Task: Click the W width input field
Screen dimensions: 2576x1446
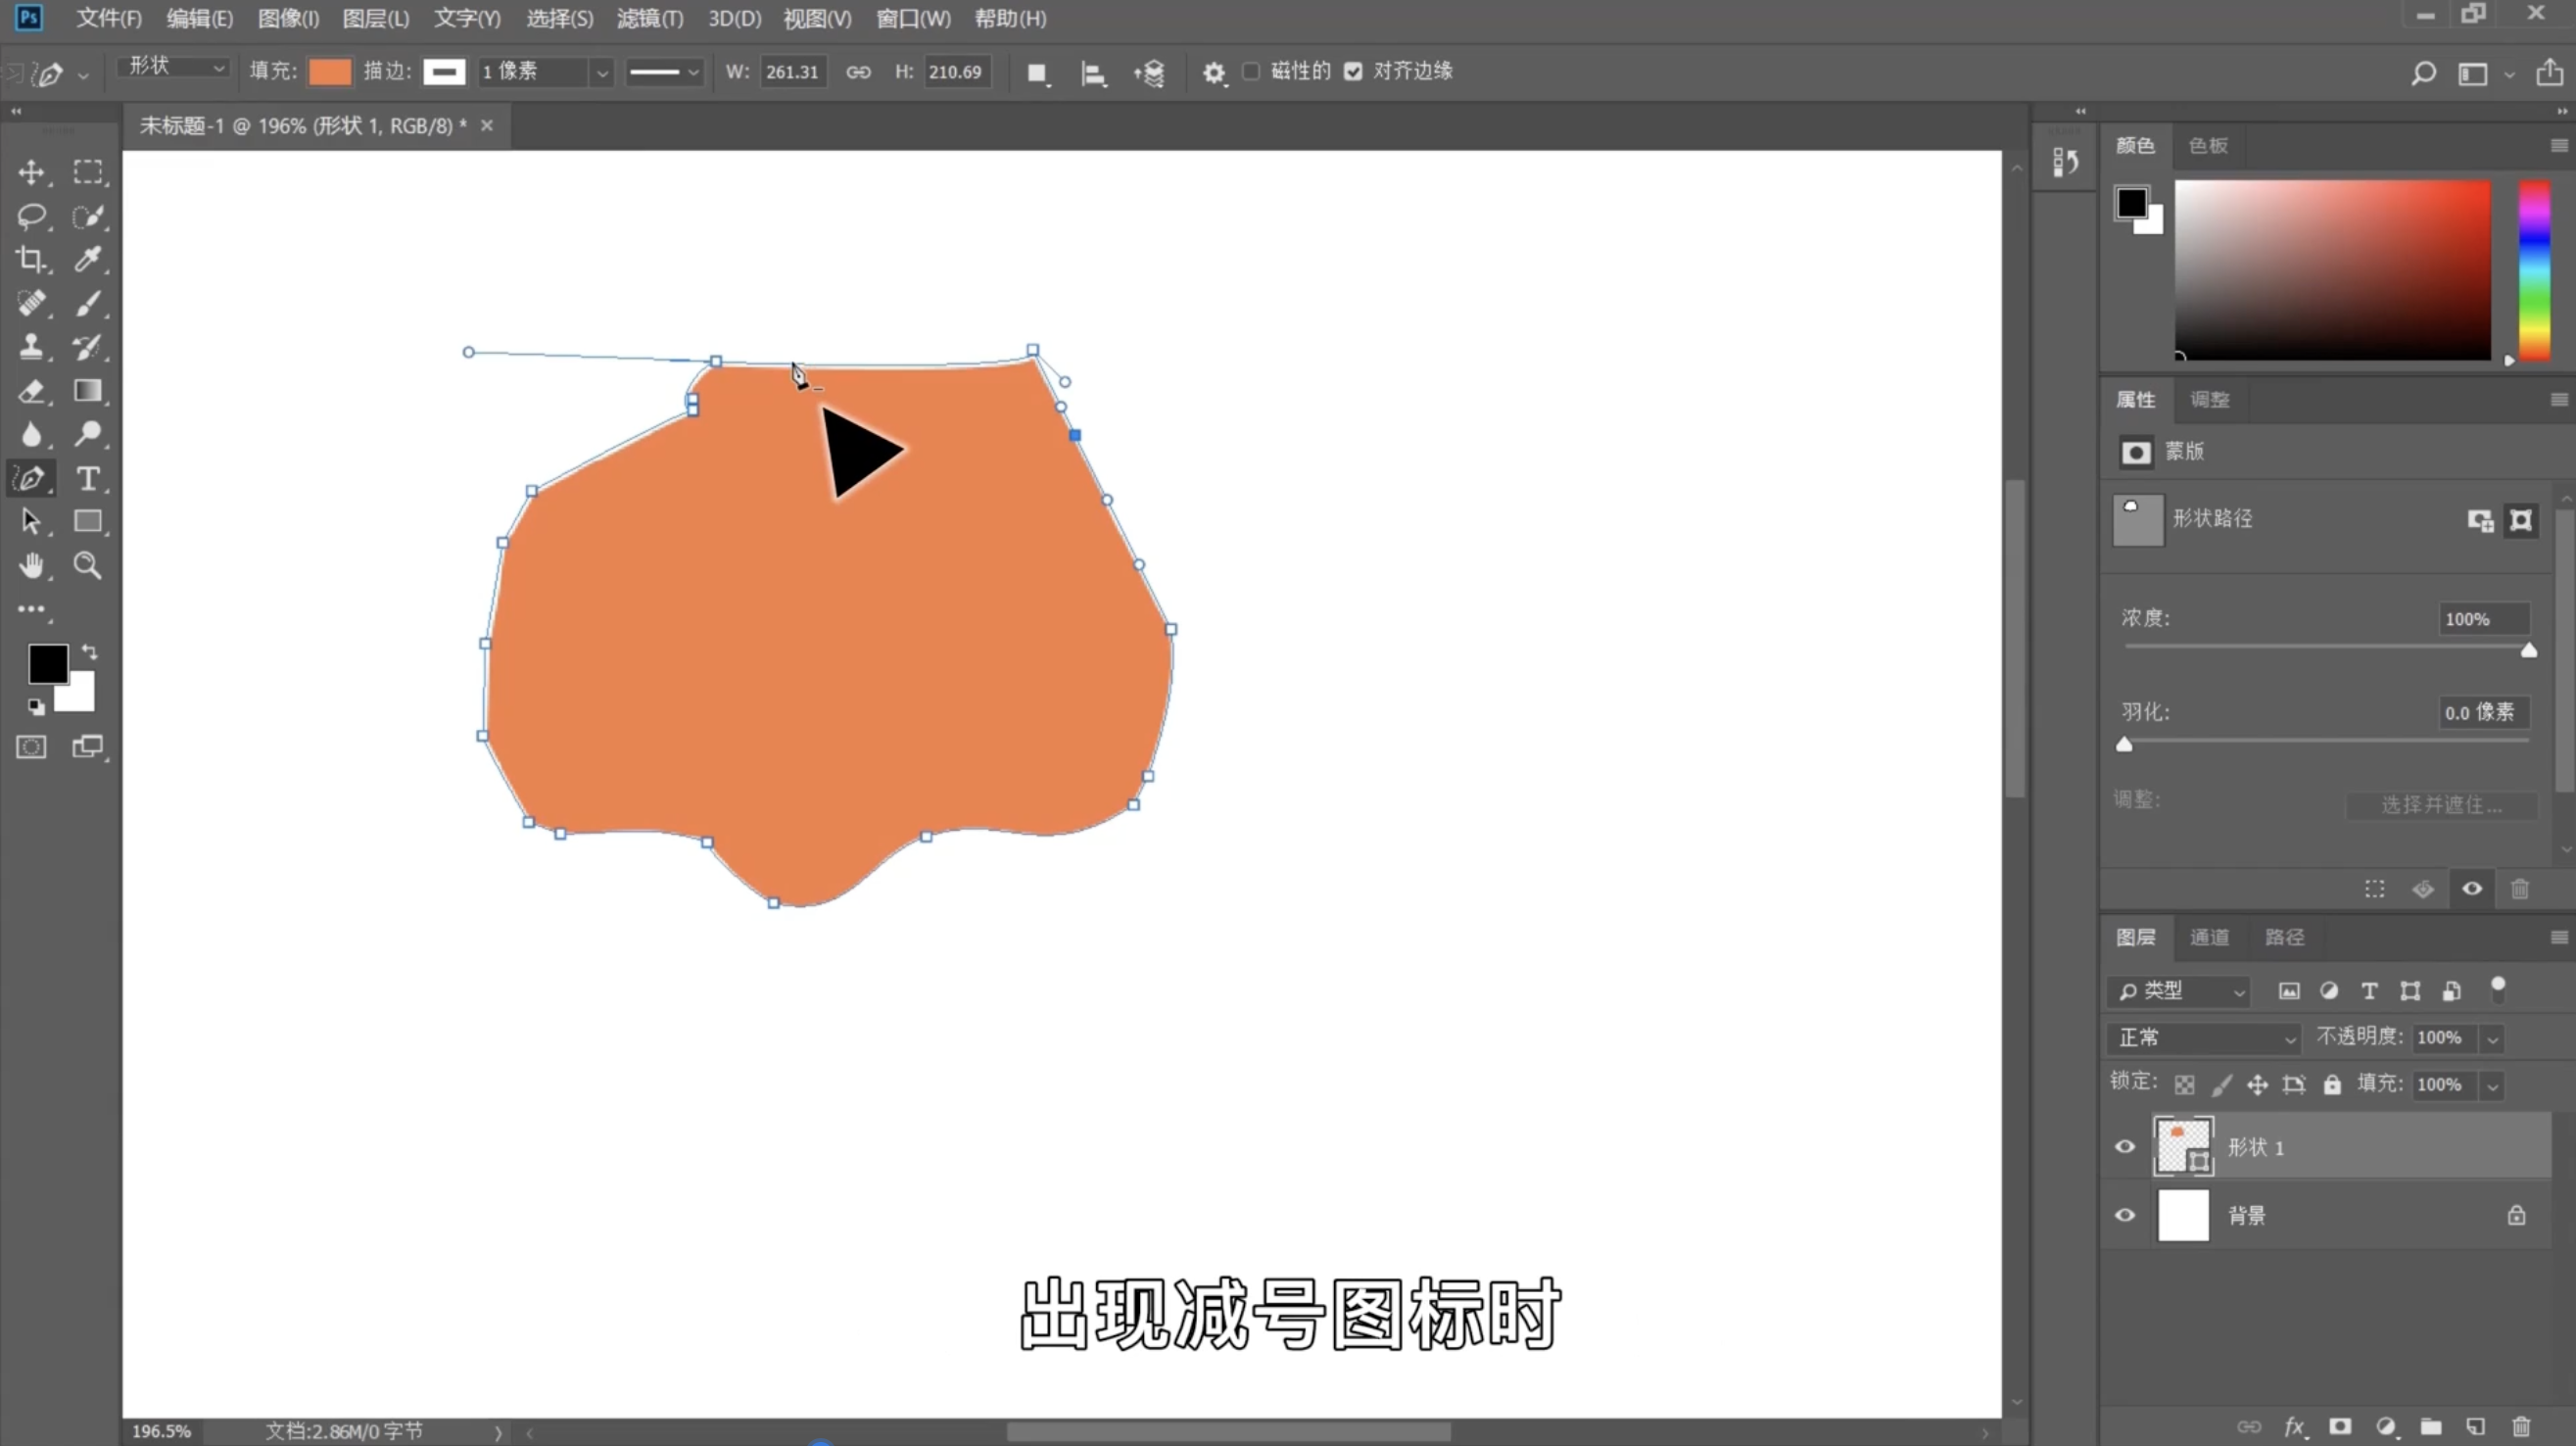Action: point(792,72)
